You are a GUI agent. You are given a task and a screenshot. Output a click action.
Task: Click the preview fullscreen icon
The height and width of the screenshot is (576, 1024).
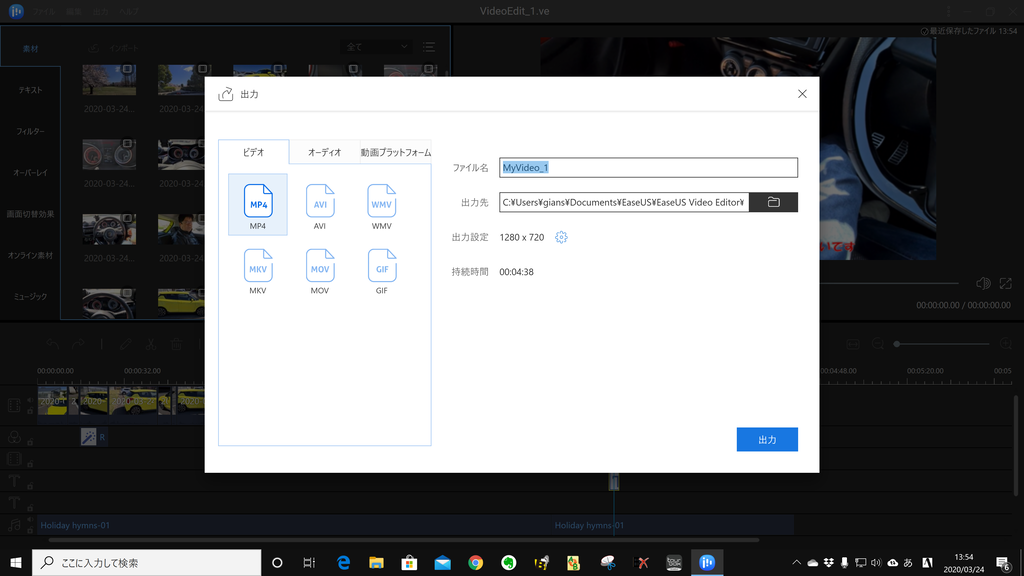click(1006, 283)
